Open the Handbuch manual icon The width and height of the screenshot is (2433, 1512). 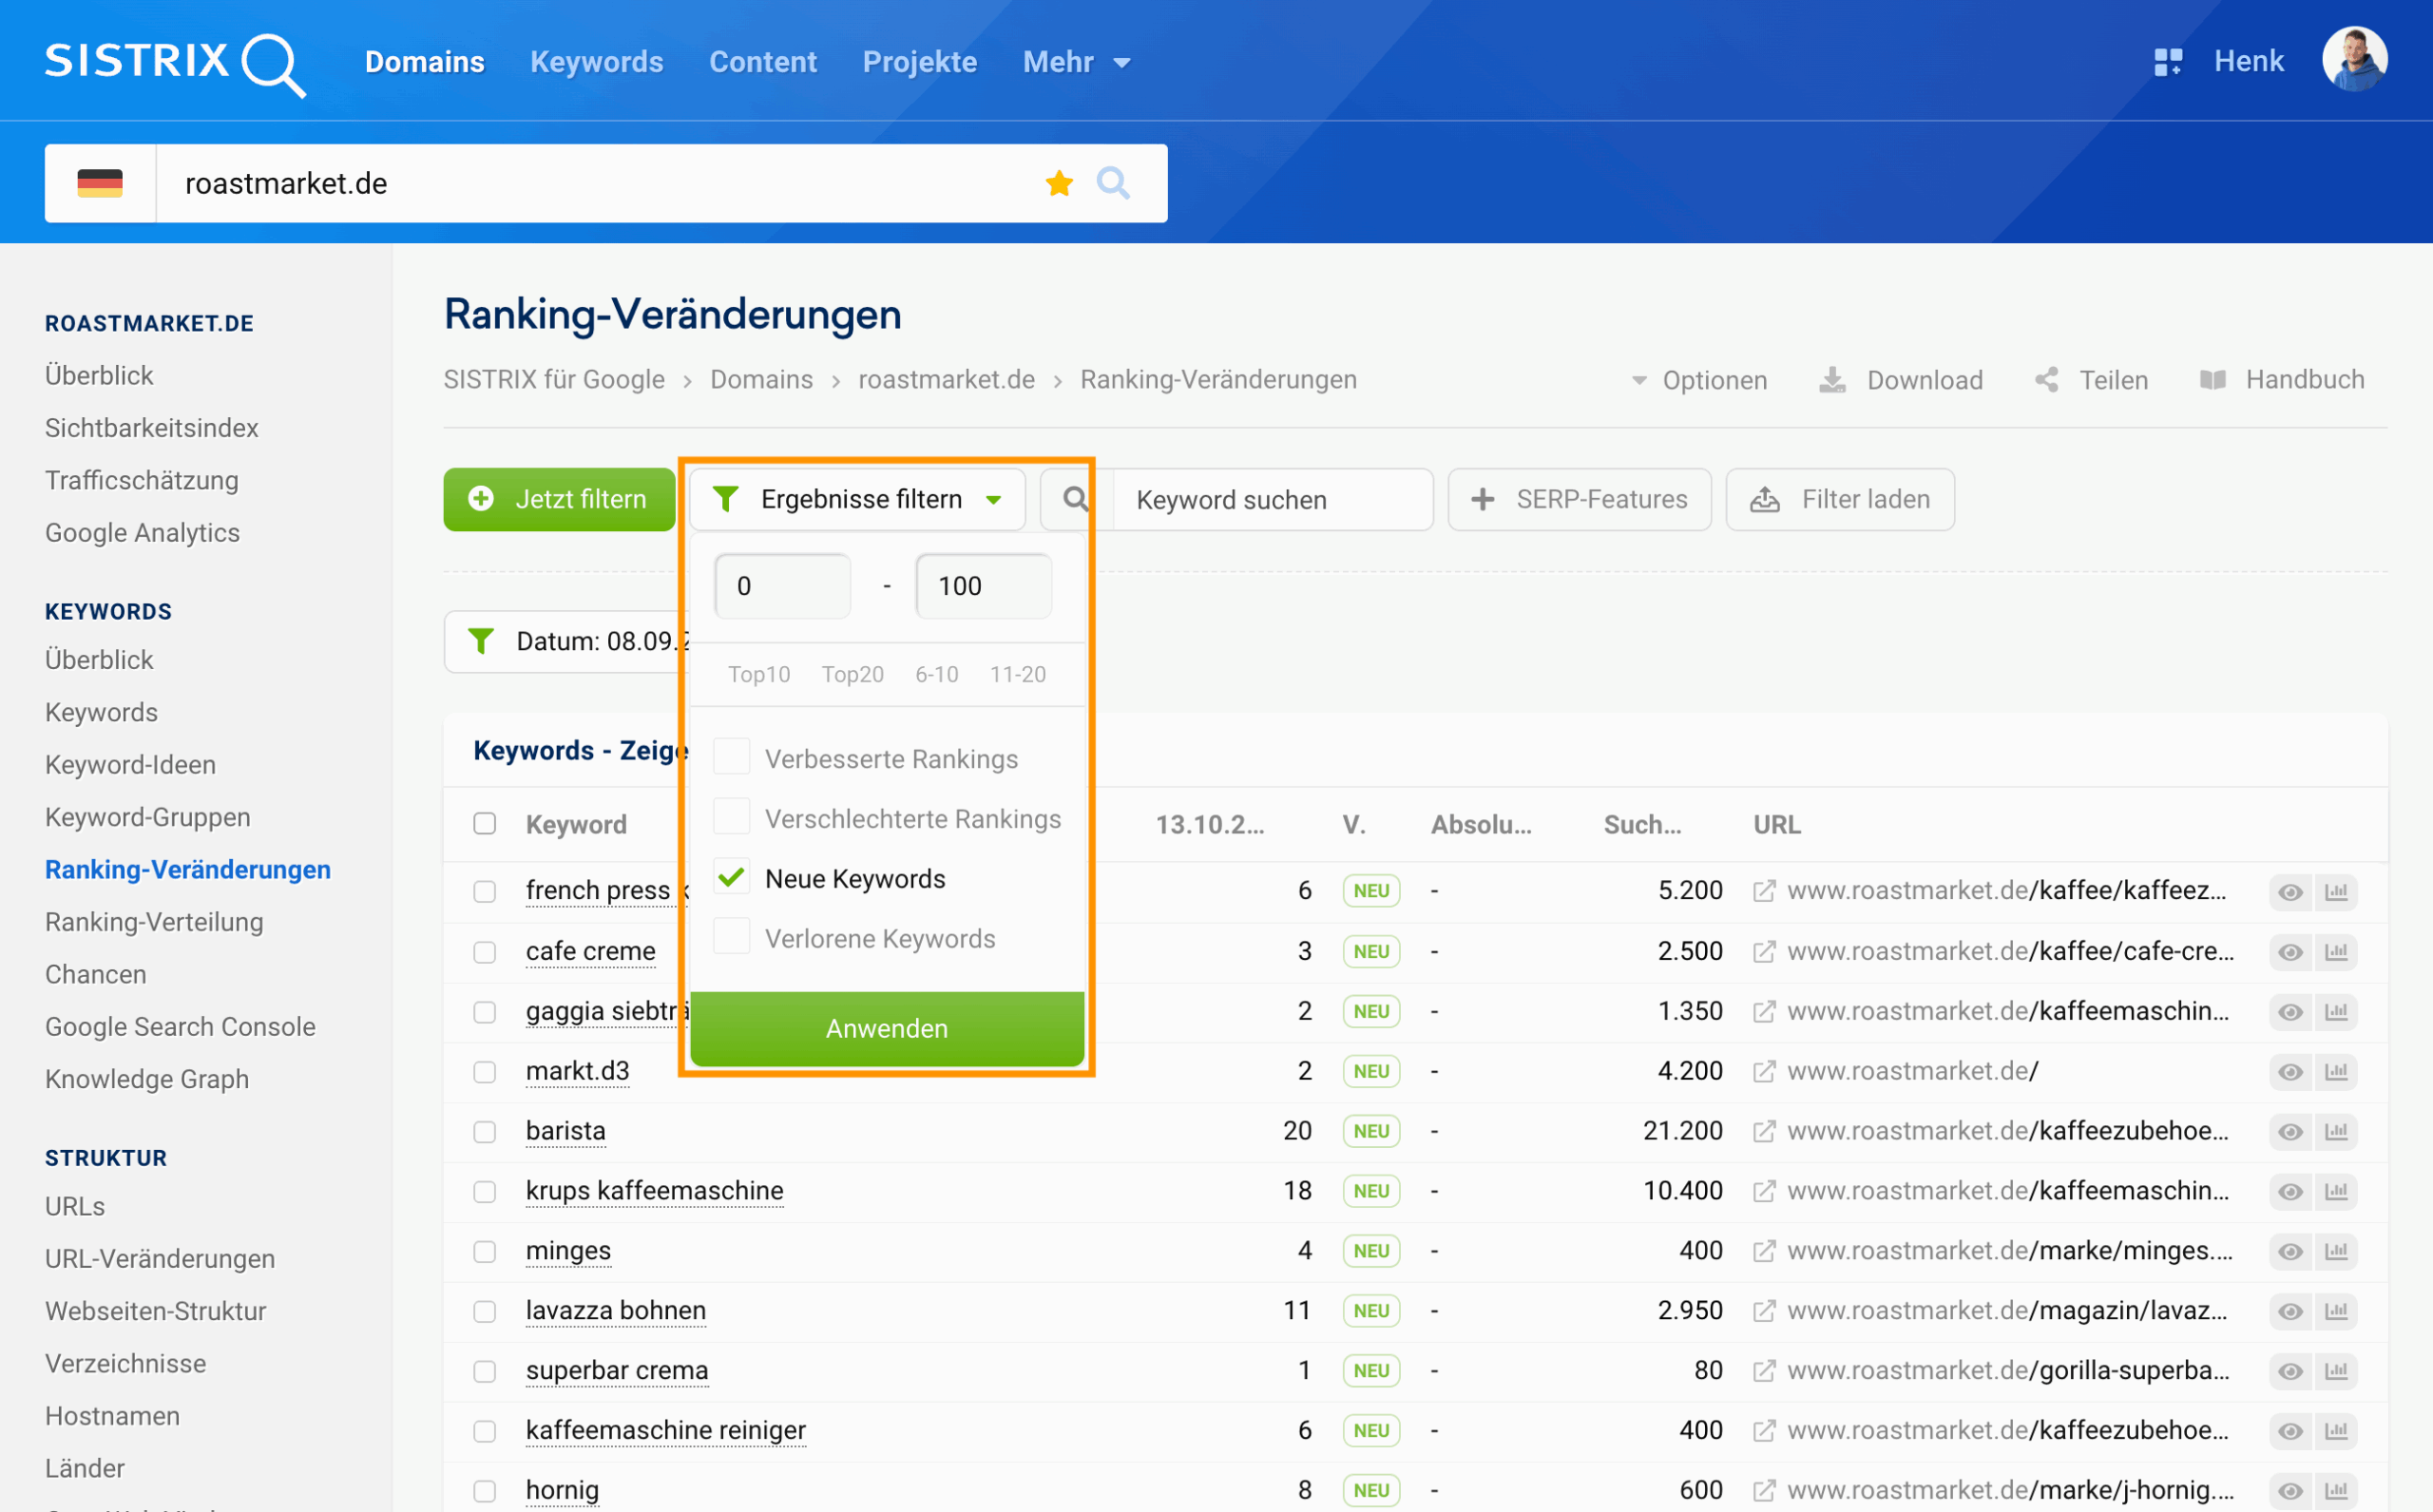[x=2212, y=380]
